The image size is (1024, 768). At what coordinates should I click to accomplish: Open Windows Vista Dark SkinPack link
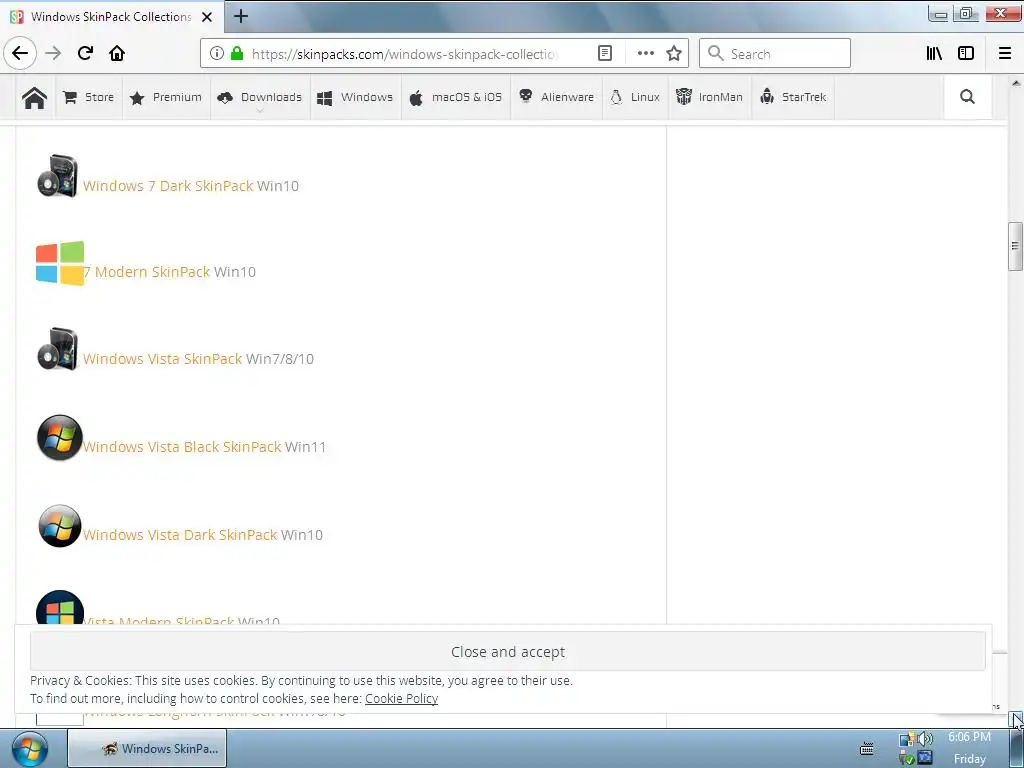tap(180, 535)
